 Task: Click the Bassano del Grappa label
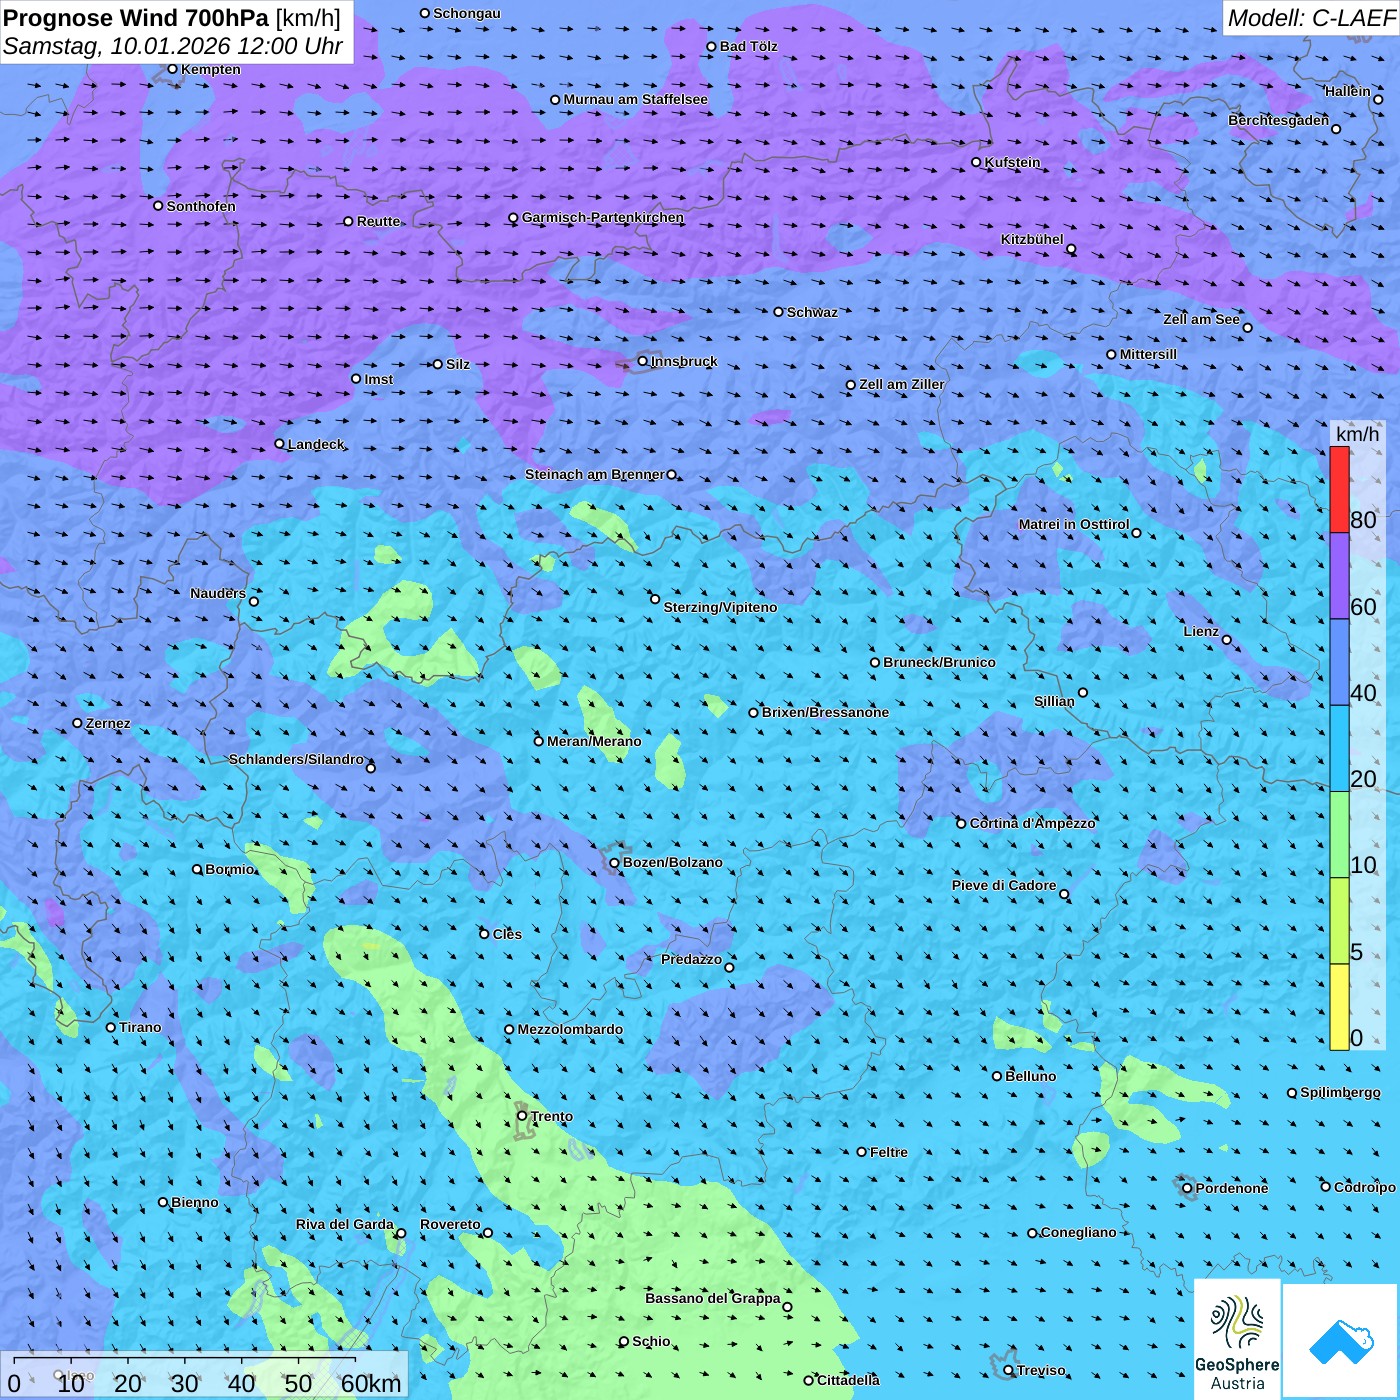[713, 1298]
